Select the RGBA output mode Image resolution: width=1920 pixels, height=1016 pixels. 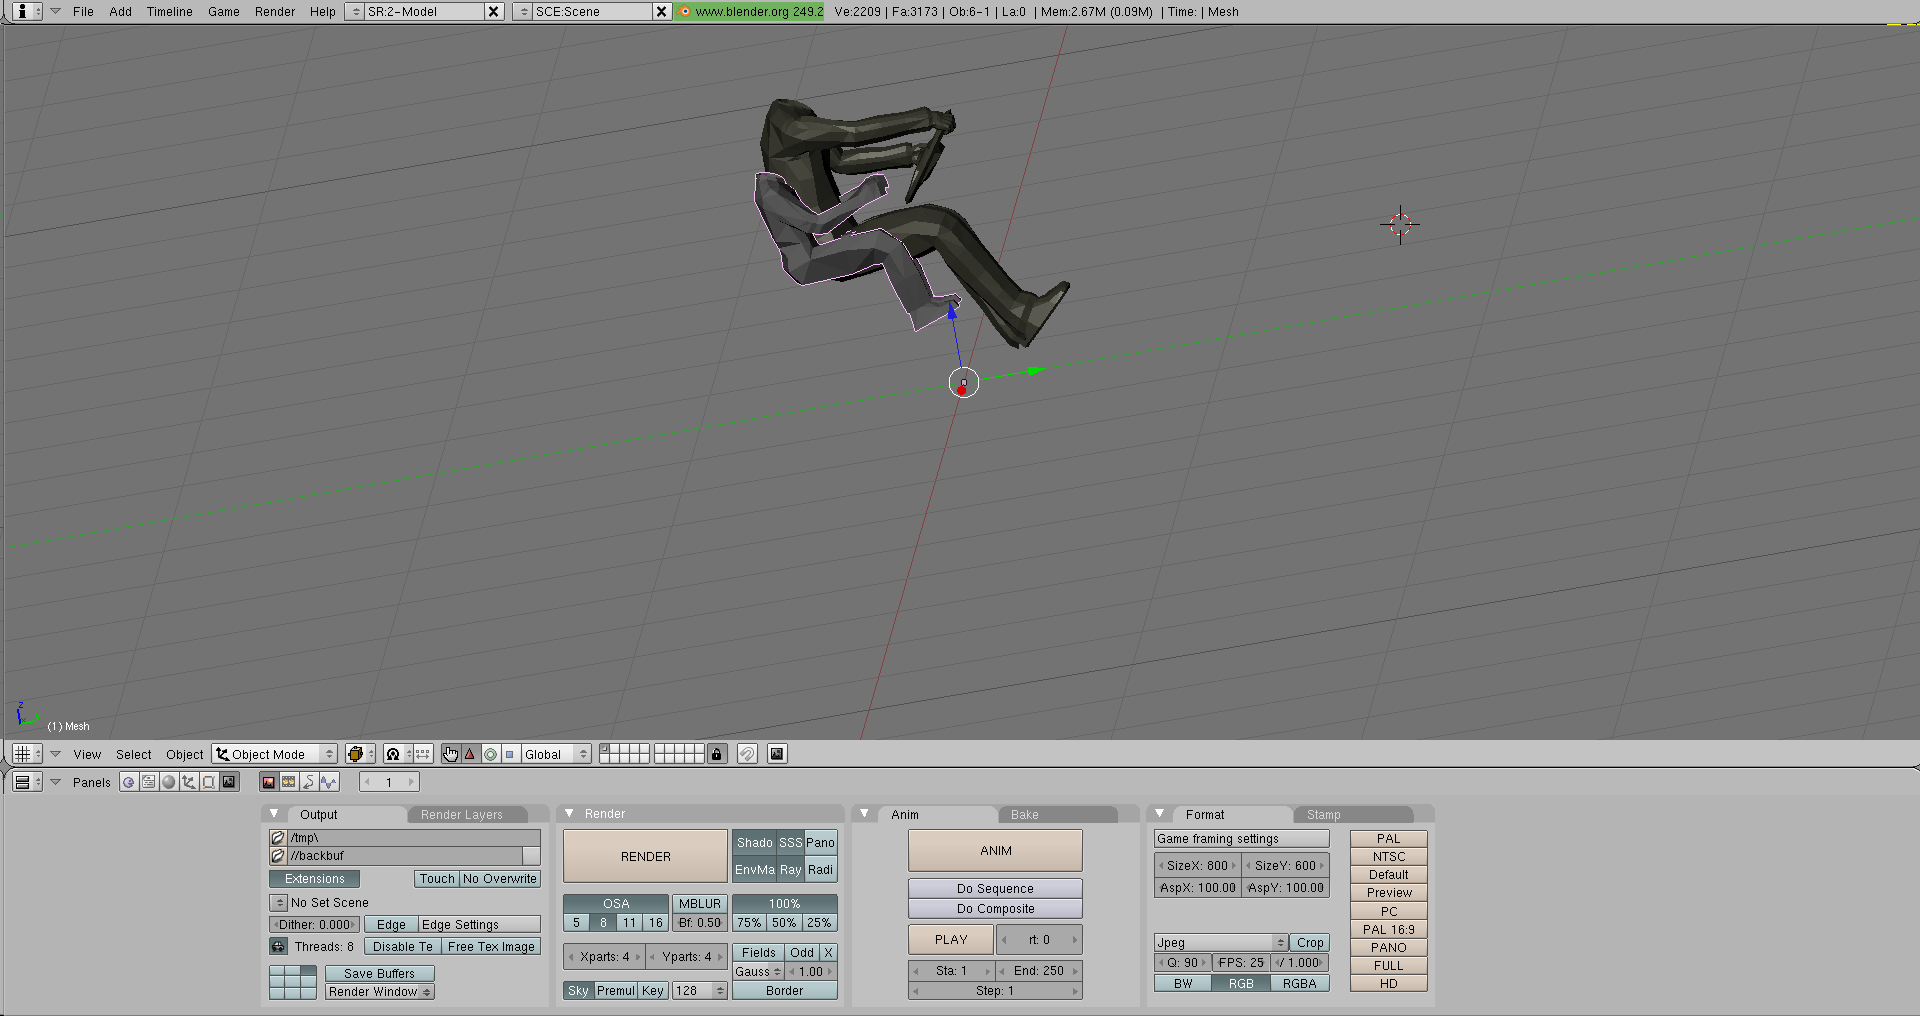click(1300, 984)
